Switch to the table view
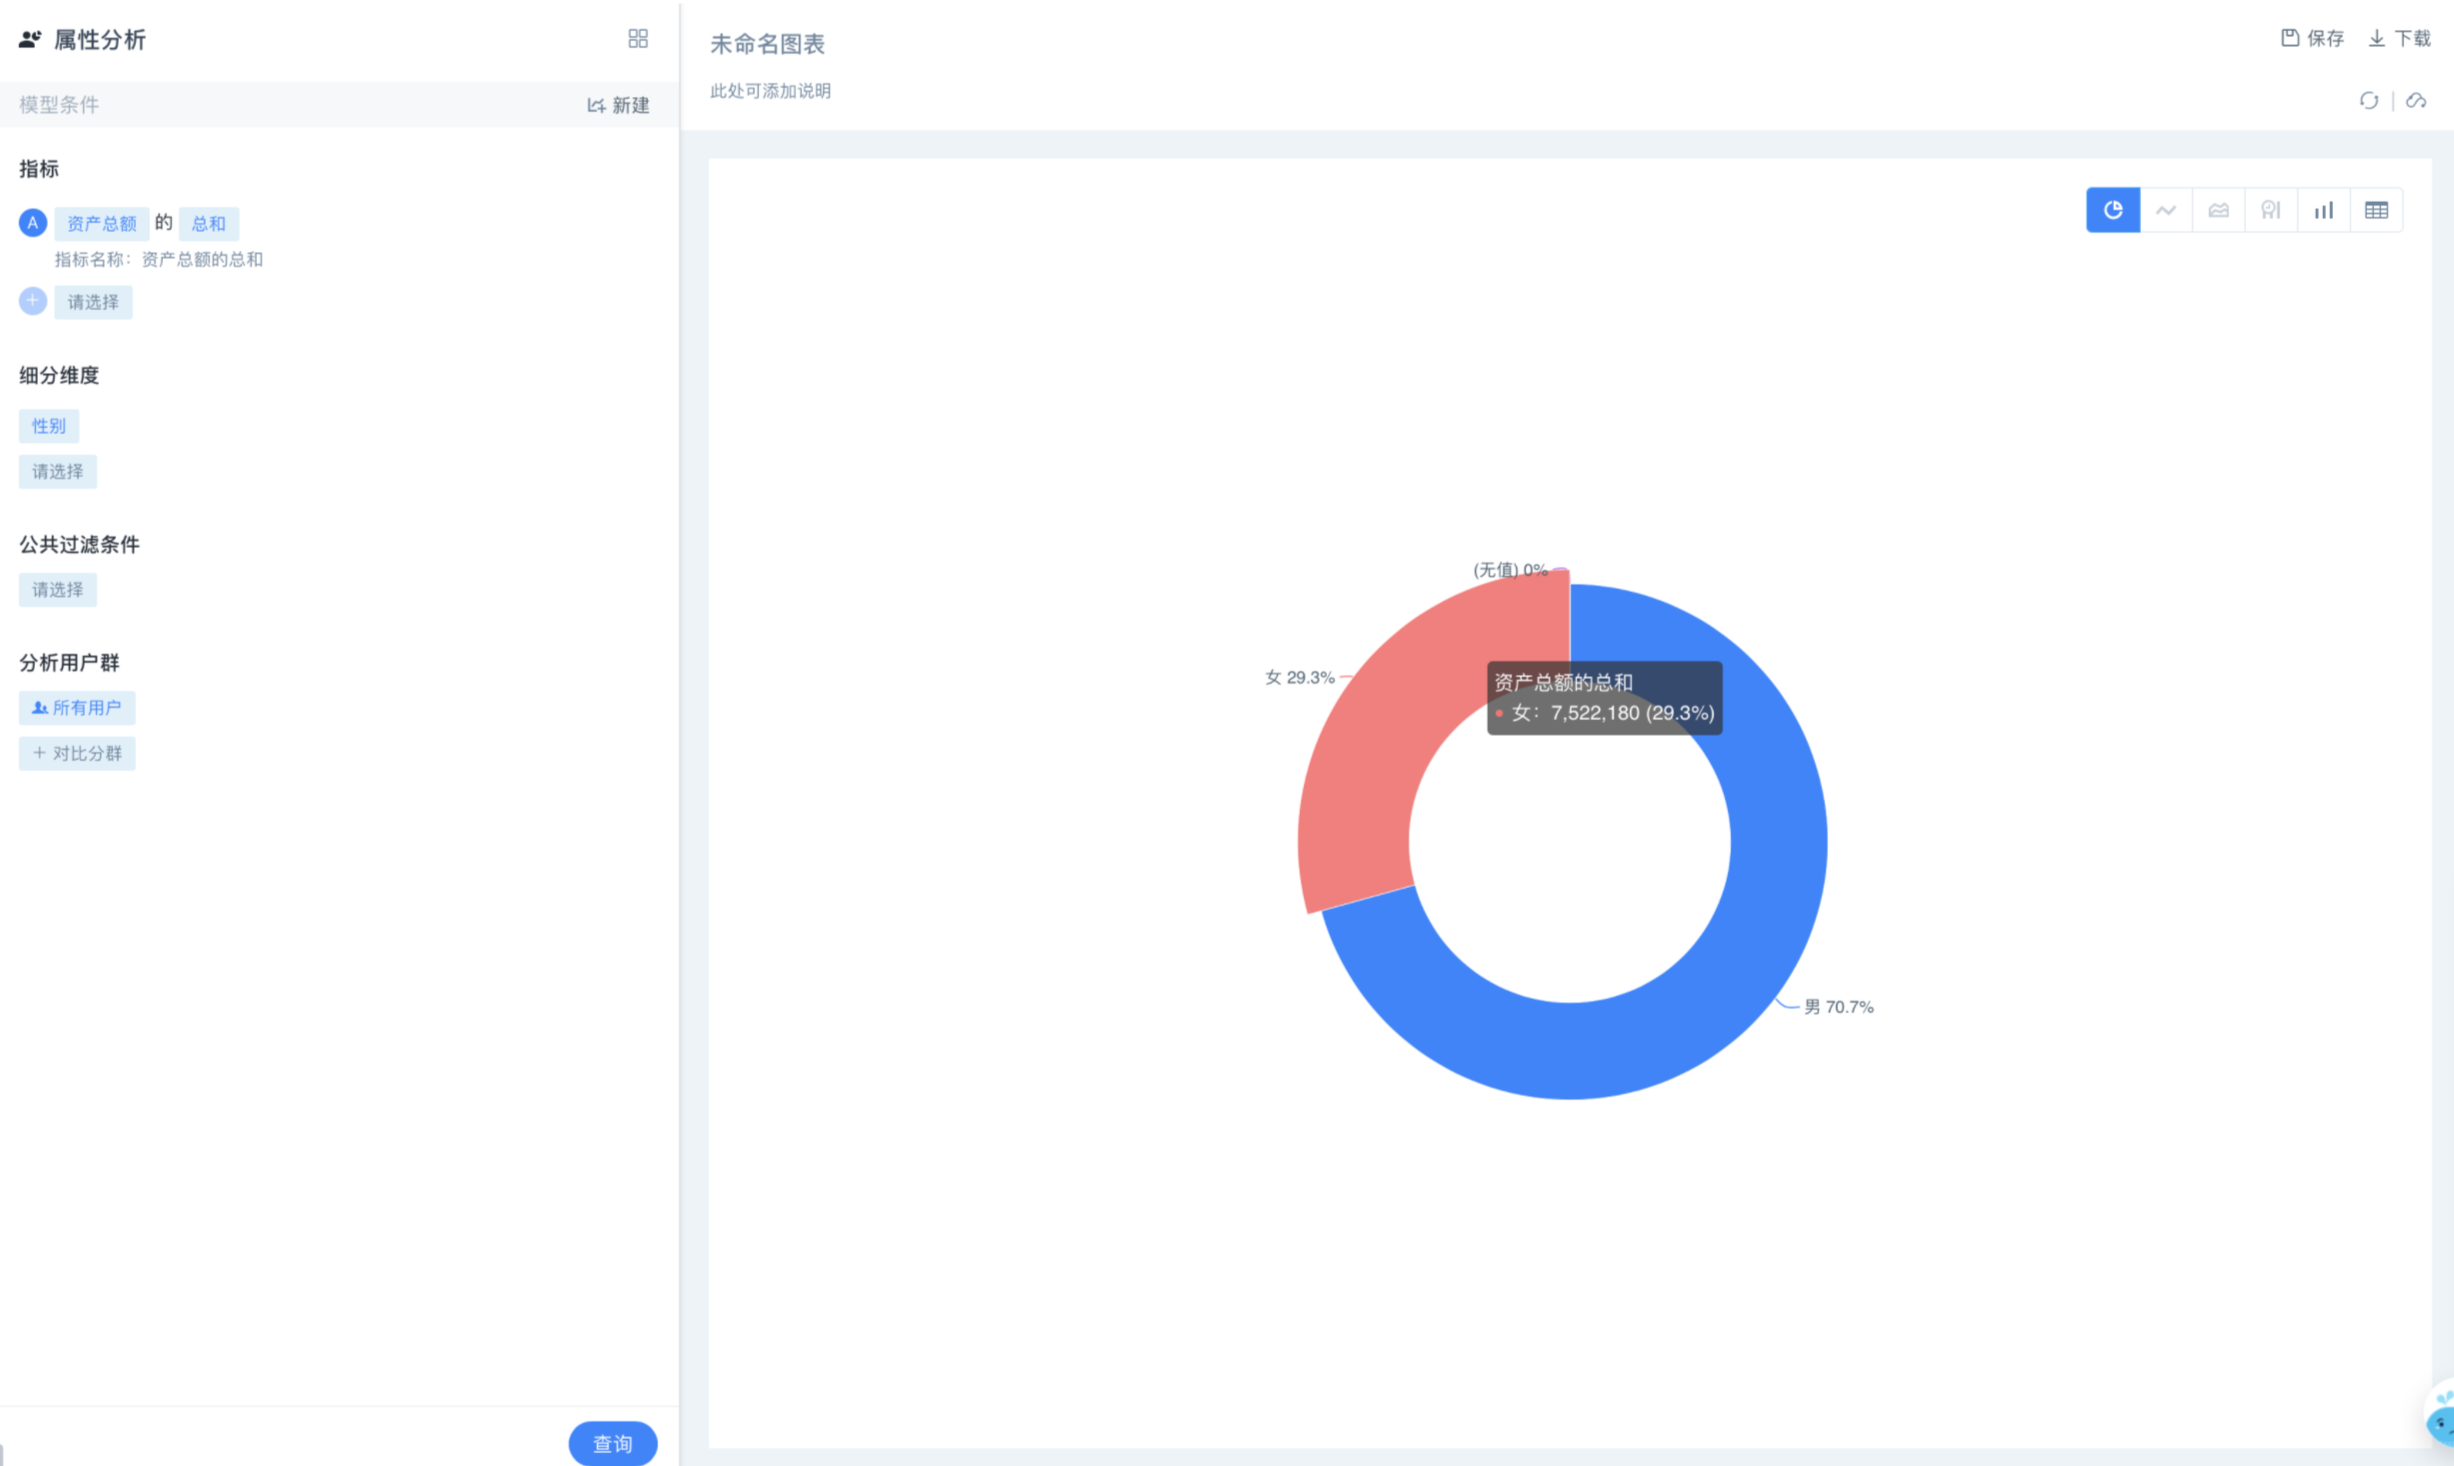 click(x=2376, y=210)
